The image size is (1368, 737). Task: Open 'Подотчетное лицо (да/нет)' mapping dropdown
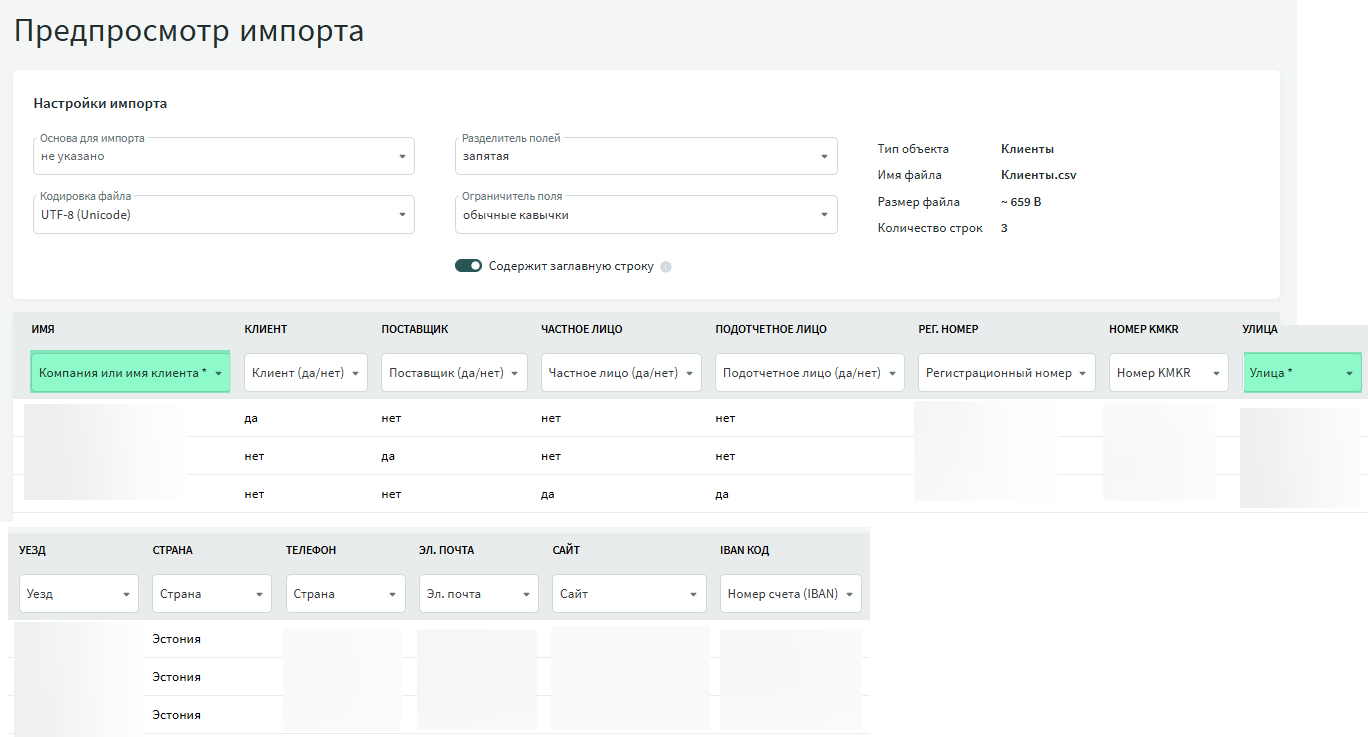pos(809,372)
